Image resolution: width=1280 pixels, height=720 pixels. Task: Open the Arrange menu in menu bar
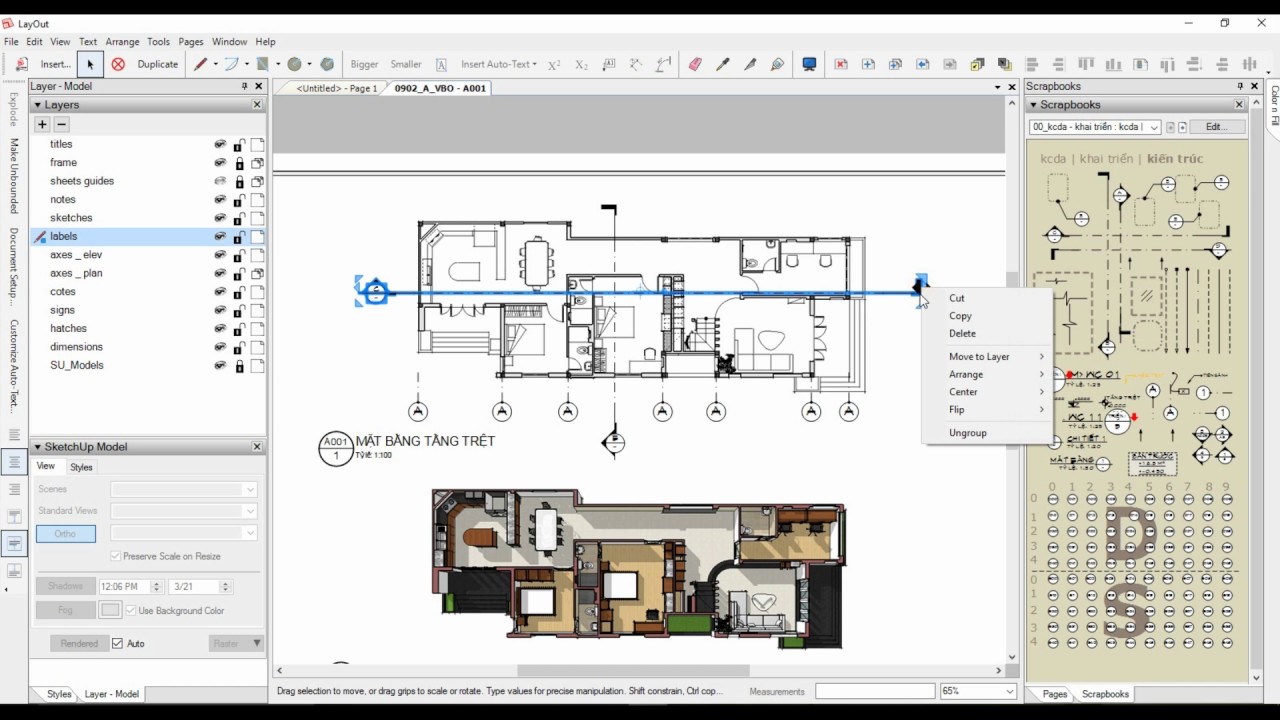point(122,42)
